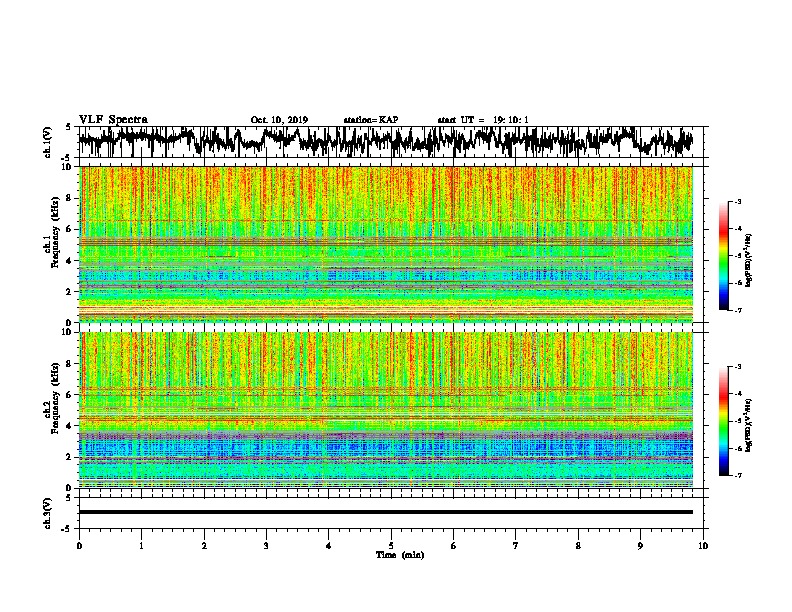
Task: Click the time axis tick label "1"
Action: tap(141, 546)
